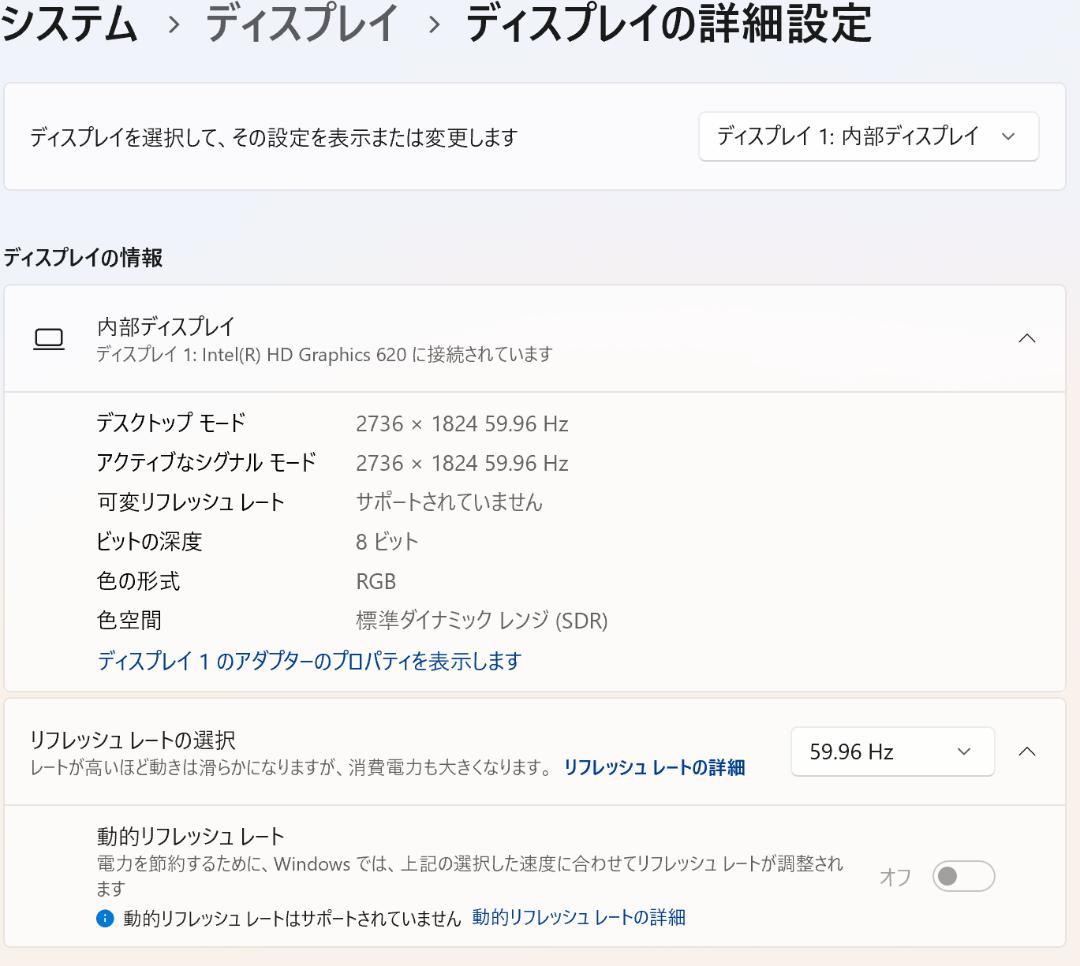
Task: Open the 59.96 Hz refresh rate dropdown
Action: [891, 751]
